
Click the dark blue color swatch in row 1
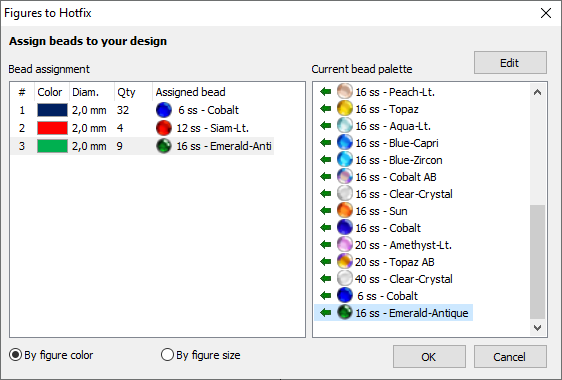pos(52,110)
